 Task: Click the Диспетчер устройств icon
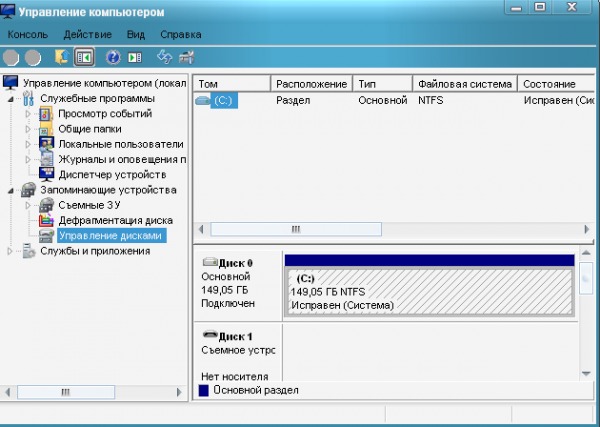tap(46, 174)
